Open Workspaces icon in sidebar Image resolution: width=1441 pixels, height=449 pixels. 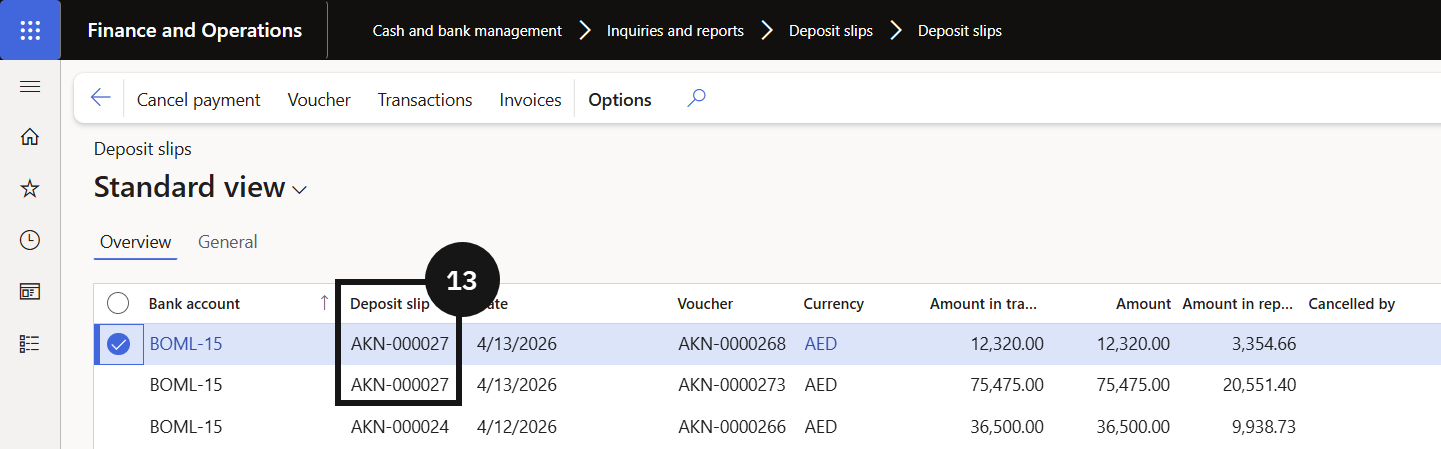(30, 292)
